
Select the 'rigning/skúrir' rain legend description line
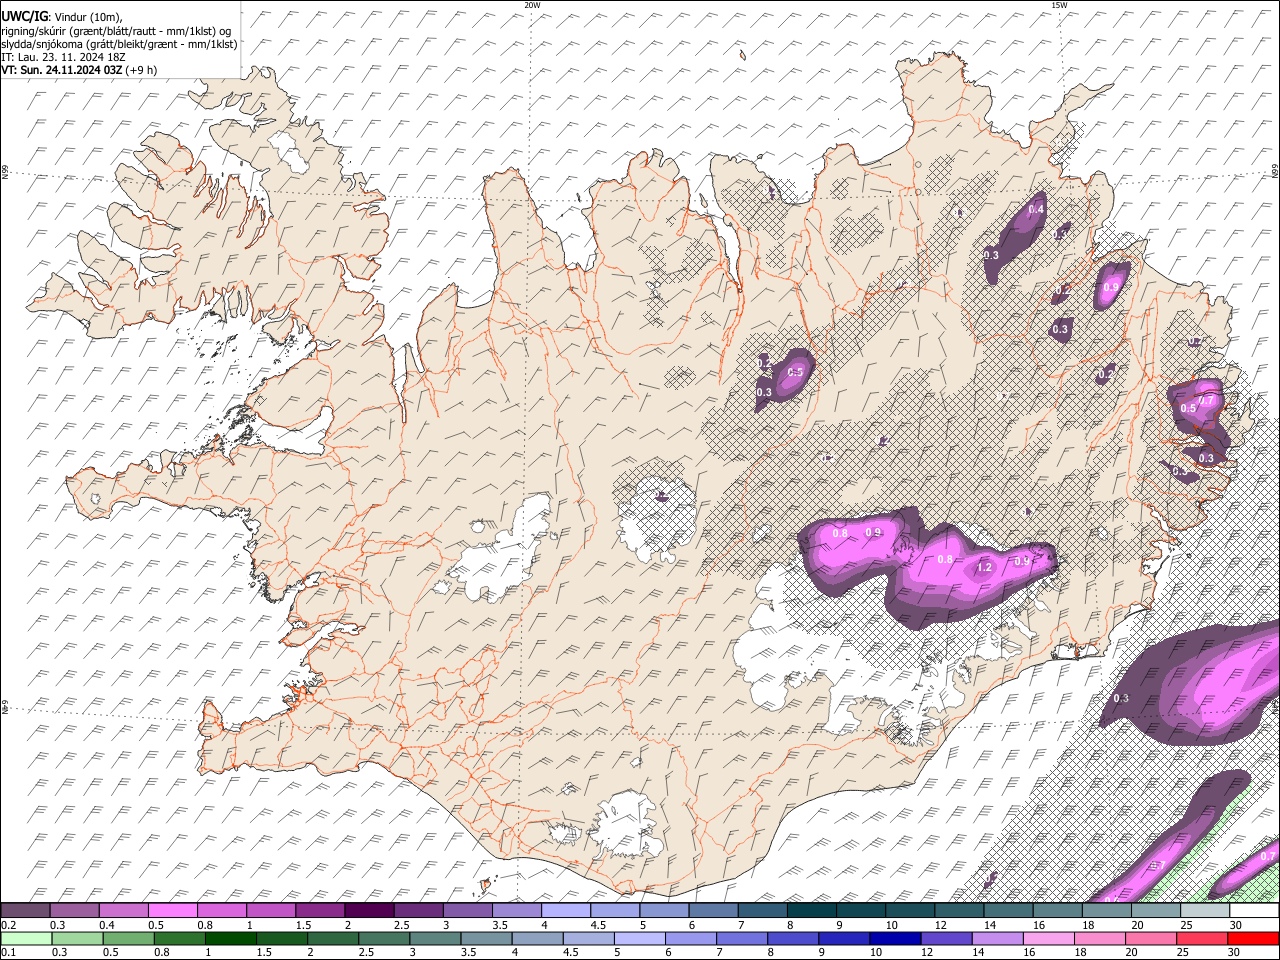click(x=117, y=30)
